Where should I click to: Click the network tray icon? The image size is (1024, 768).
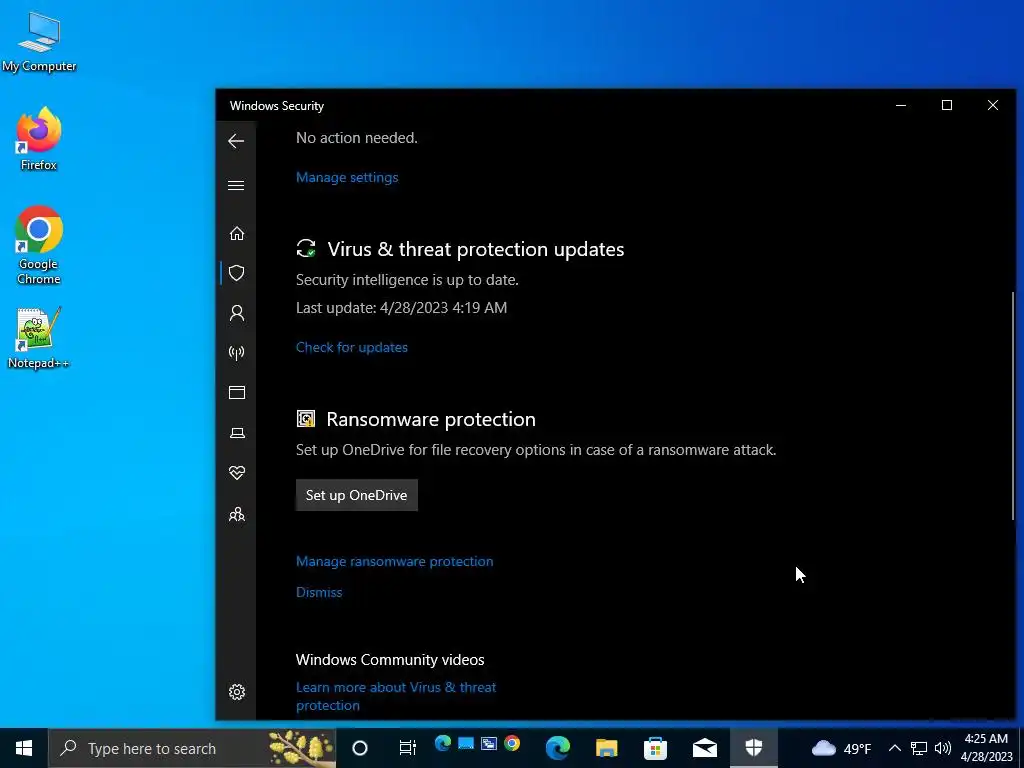click(919, 748)
